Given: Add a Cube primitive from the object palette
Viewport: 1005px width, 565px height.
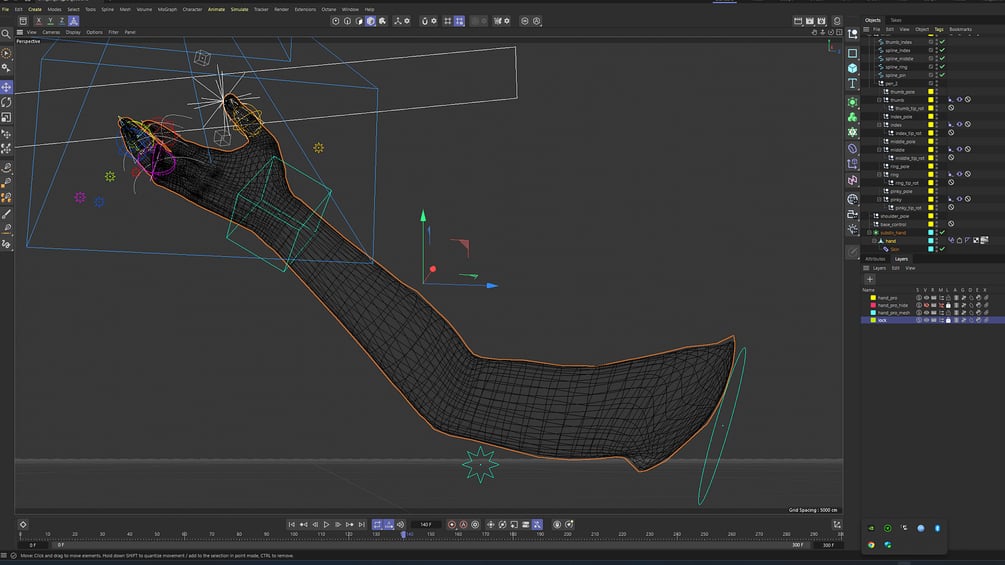Looking at the screenshot, I should (852, 68).
